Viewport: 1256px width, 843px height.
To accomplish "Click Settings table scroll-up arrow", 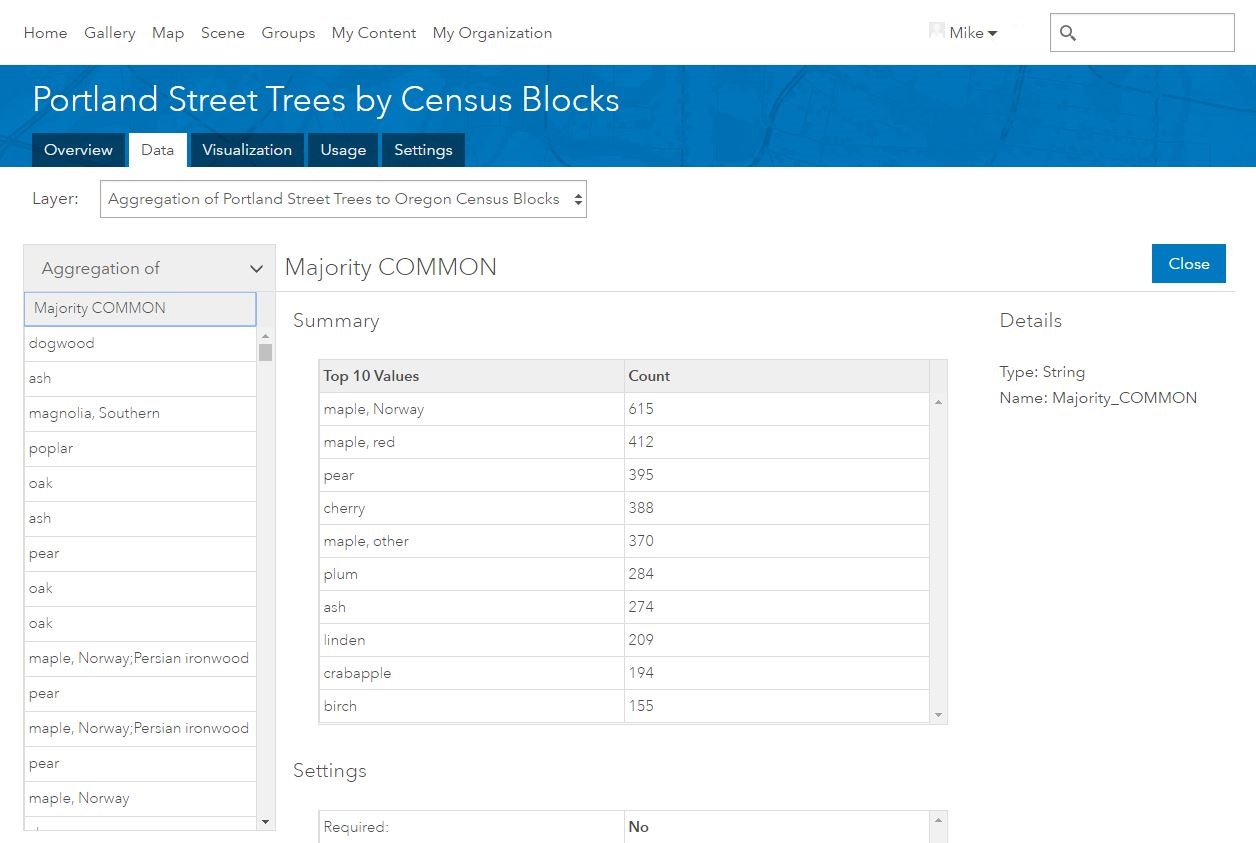I will (938, 821).
